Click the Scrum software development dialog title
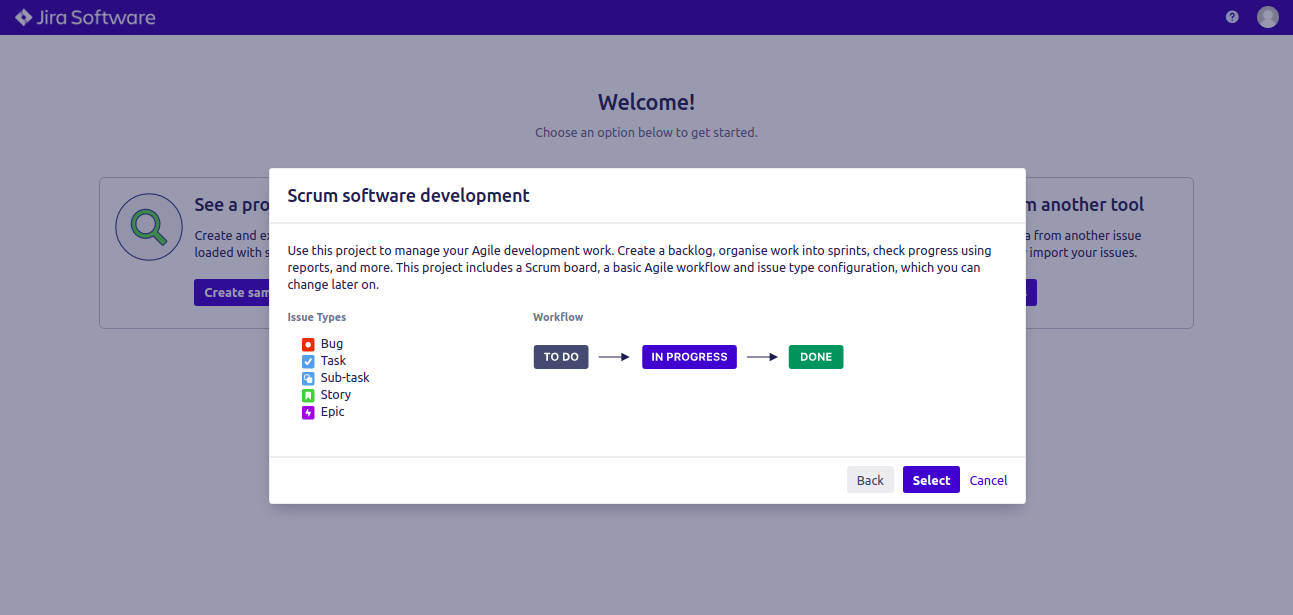Screen dimensions: 1293x615 tap(409, 196)
